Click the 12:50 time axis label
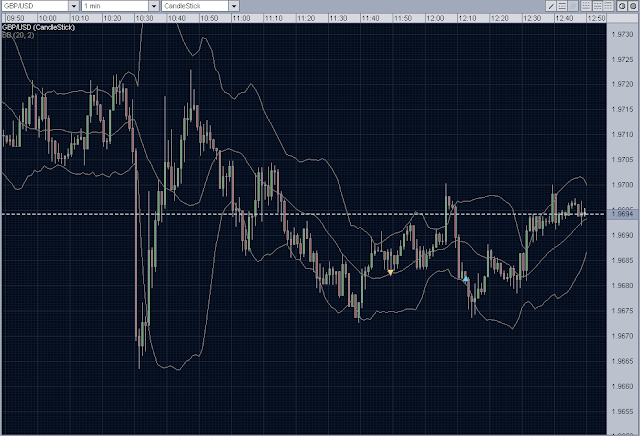640x436 pixels. pos(596,18)
